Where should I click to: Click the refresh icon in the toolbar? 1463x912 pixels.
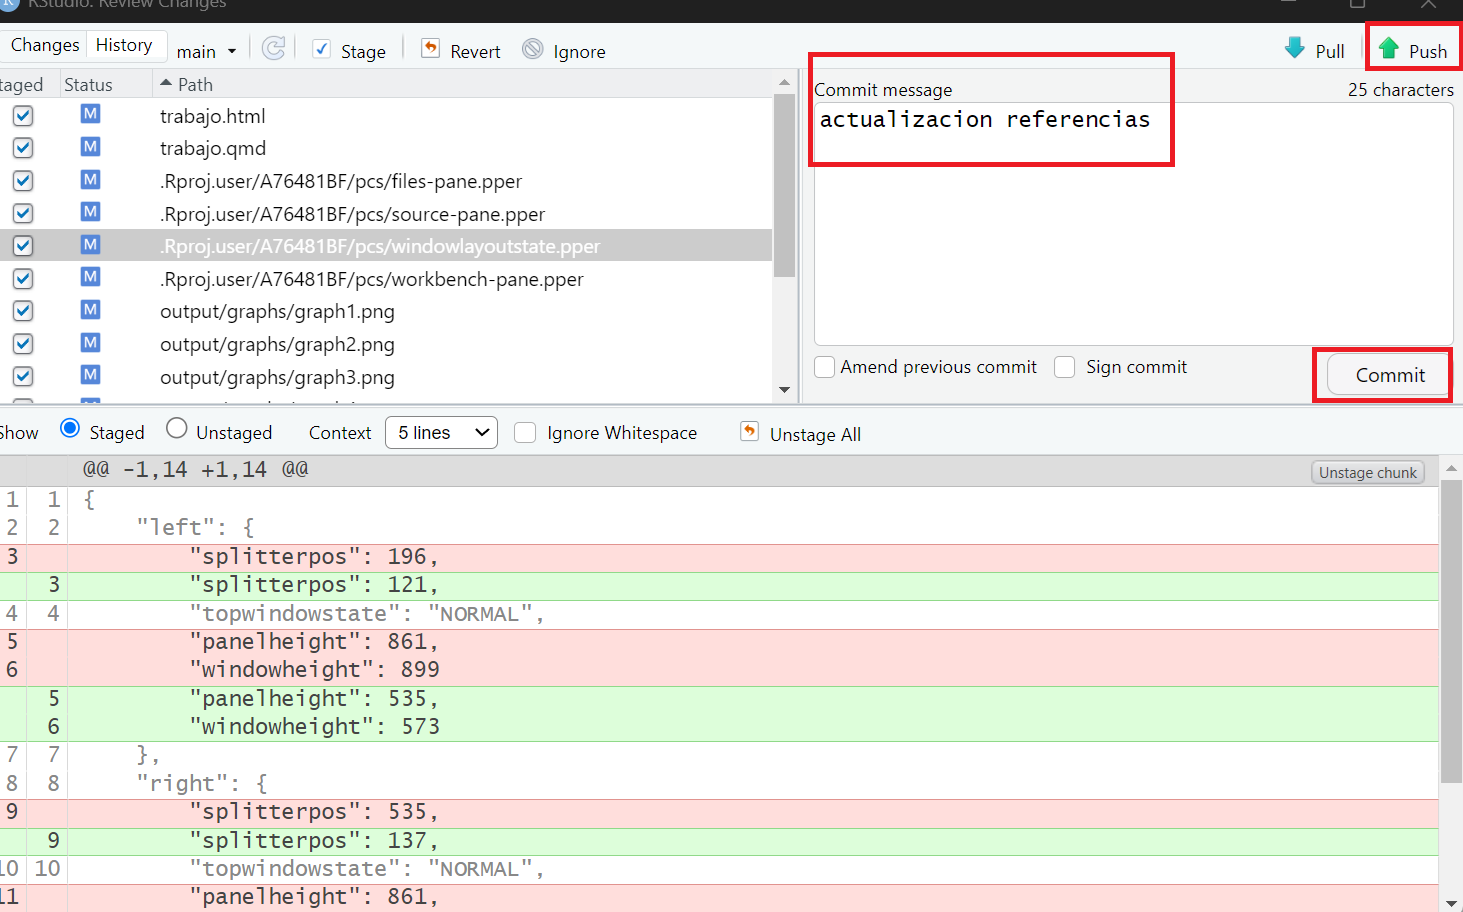pyautogui.click(x=273, y=49)
